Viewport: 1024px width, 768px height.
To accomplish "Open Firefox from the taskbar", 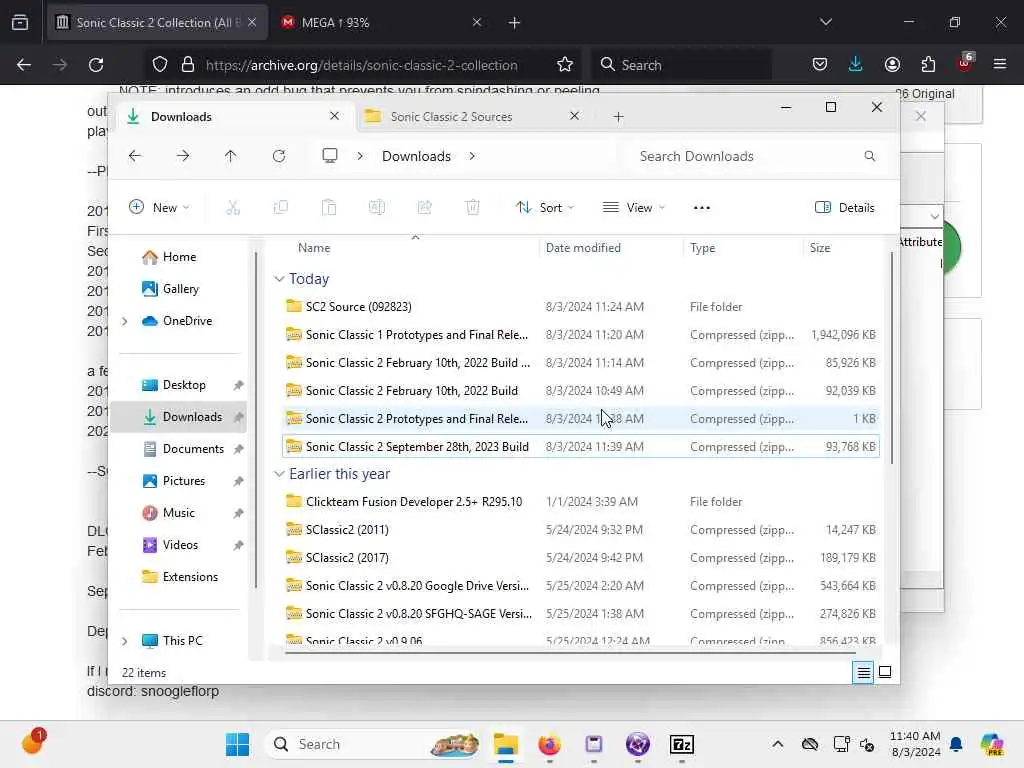I will coord(549,744).
